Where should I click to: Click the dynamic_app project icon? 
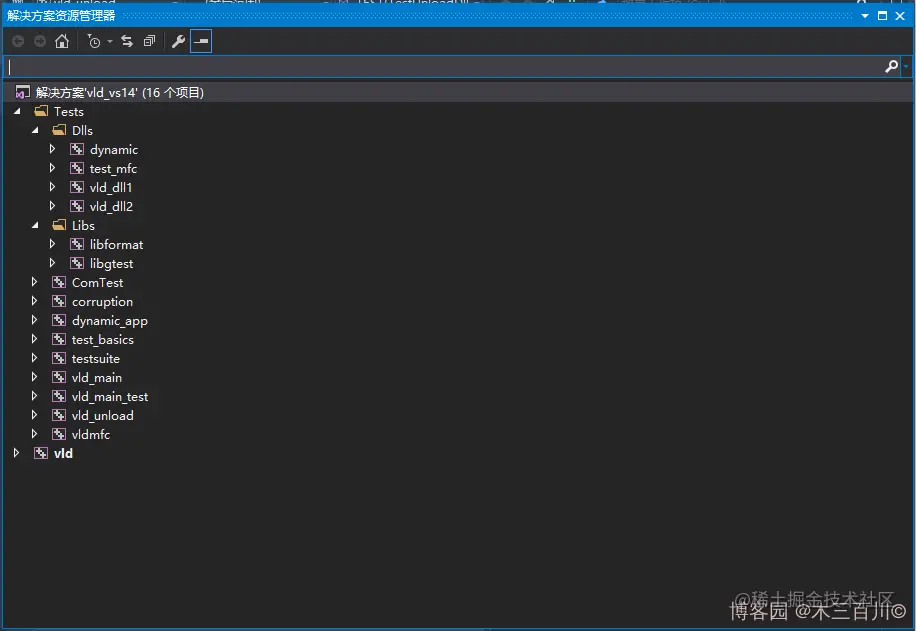58,320
